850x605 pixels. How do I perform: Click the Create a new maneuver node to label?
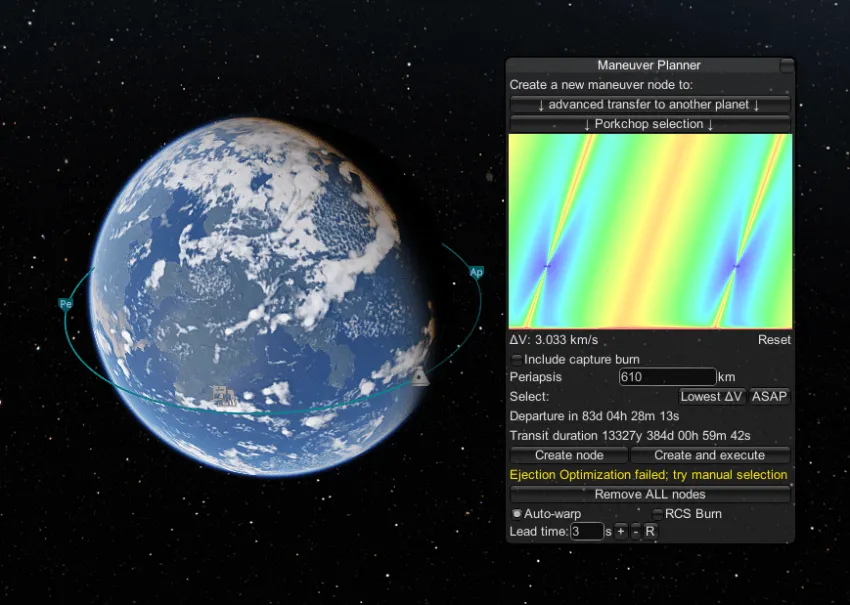601,85
